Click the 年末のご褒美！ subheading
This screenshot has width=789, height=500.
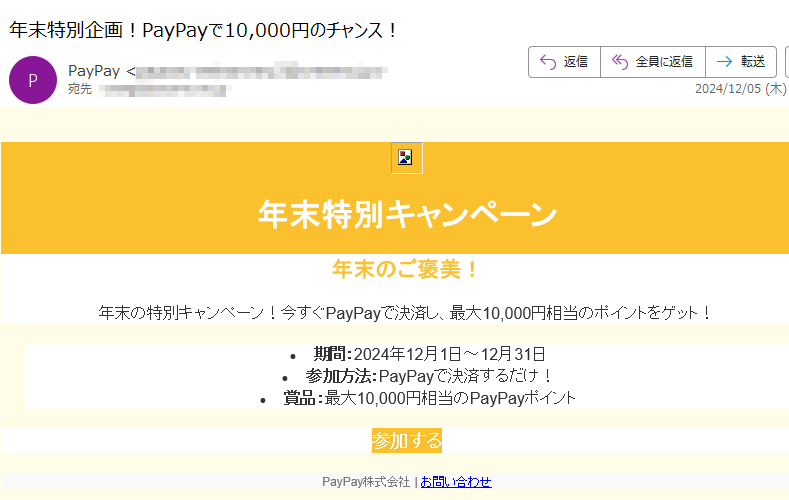click(407, 270)
